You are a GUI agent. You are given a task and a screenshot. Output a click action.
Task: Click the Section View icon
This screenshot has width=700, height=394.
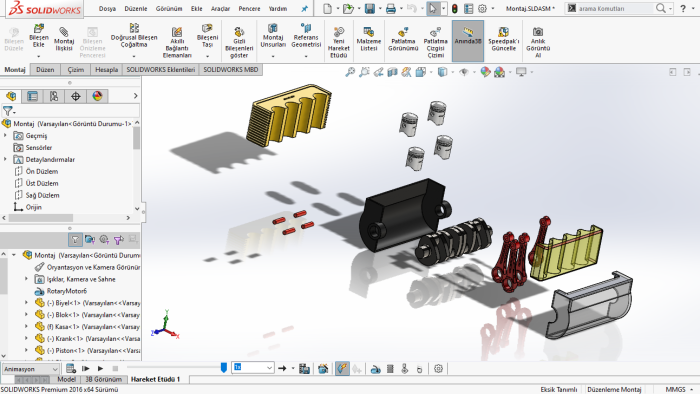(392, 72)
